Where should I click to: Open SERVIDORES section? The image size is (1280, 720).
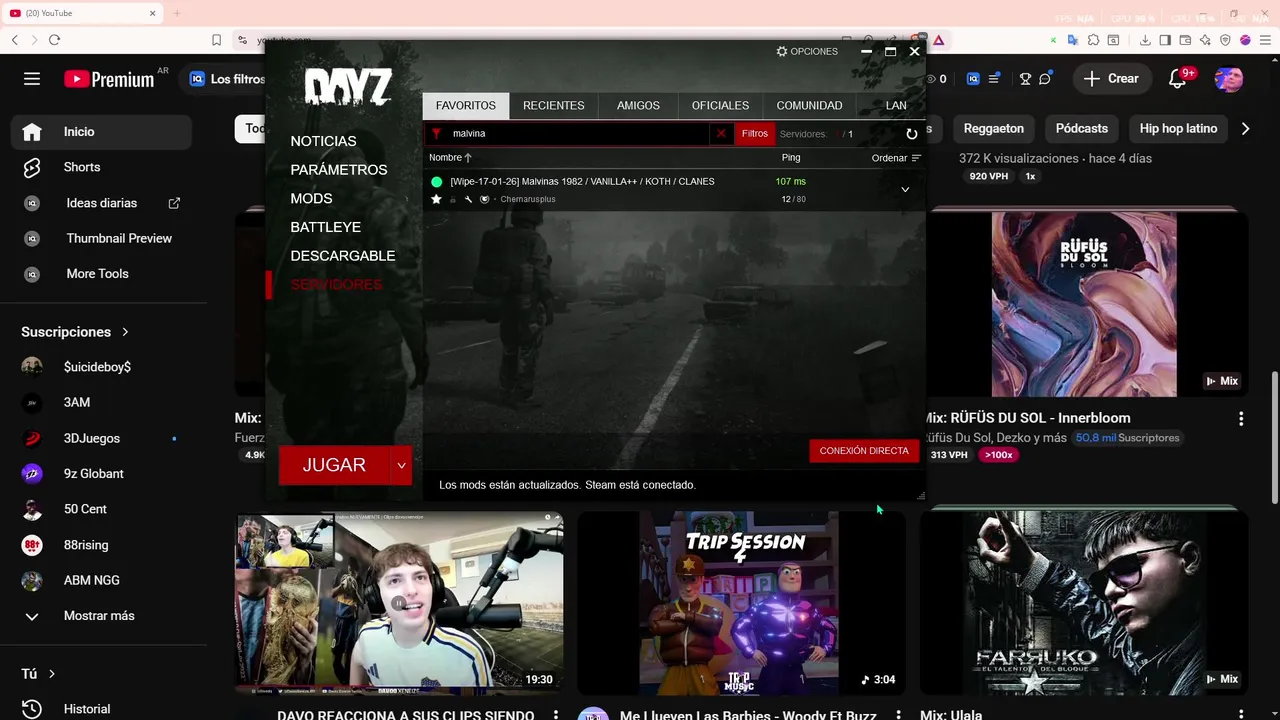point(336,285)
